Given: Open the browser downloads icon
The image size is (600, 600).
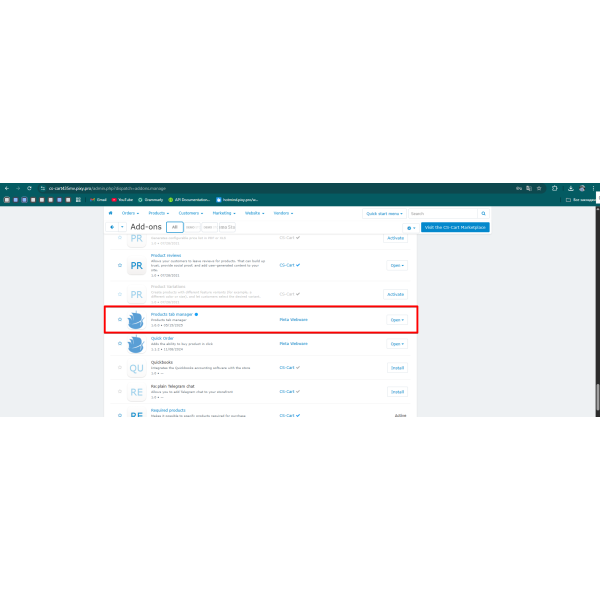Looking at the screenshot, I should 571,188.
